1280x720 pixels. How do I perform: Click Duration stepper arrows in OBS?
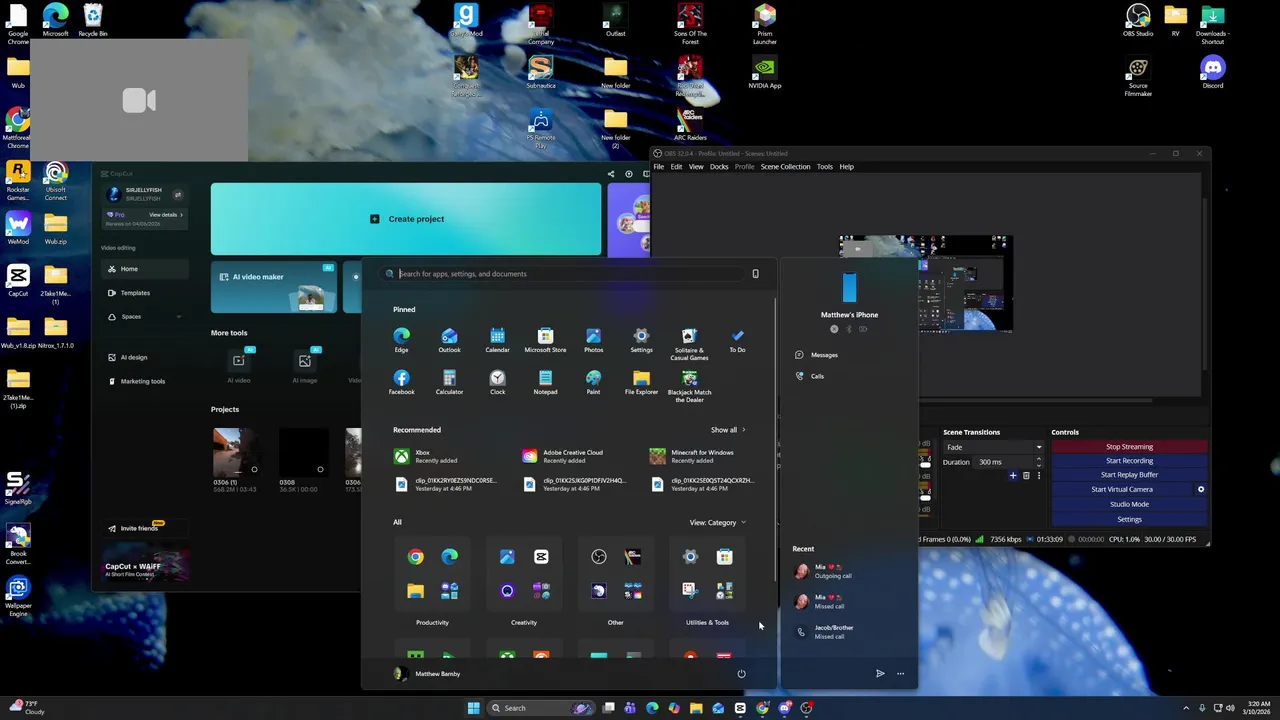[1038, 462]
